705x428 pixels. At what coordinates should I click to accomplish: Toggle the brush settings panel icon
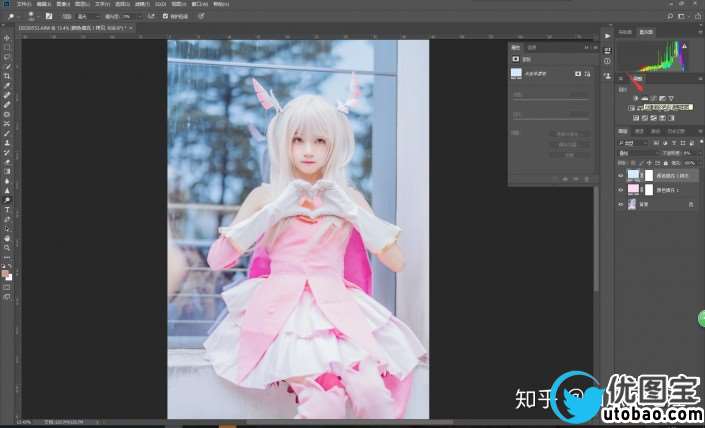pos(49,16)
